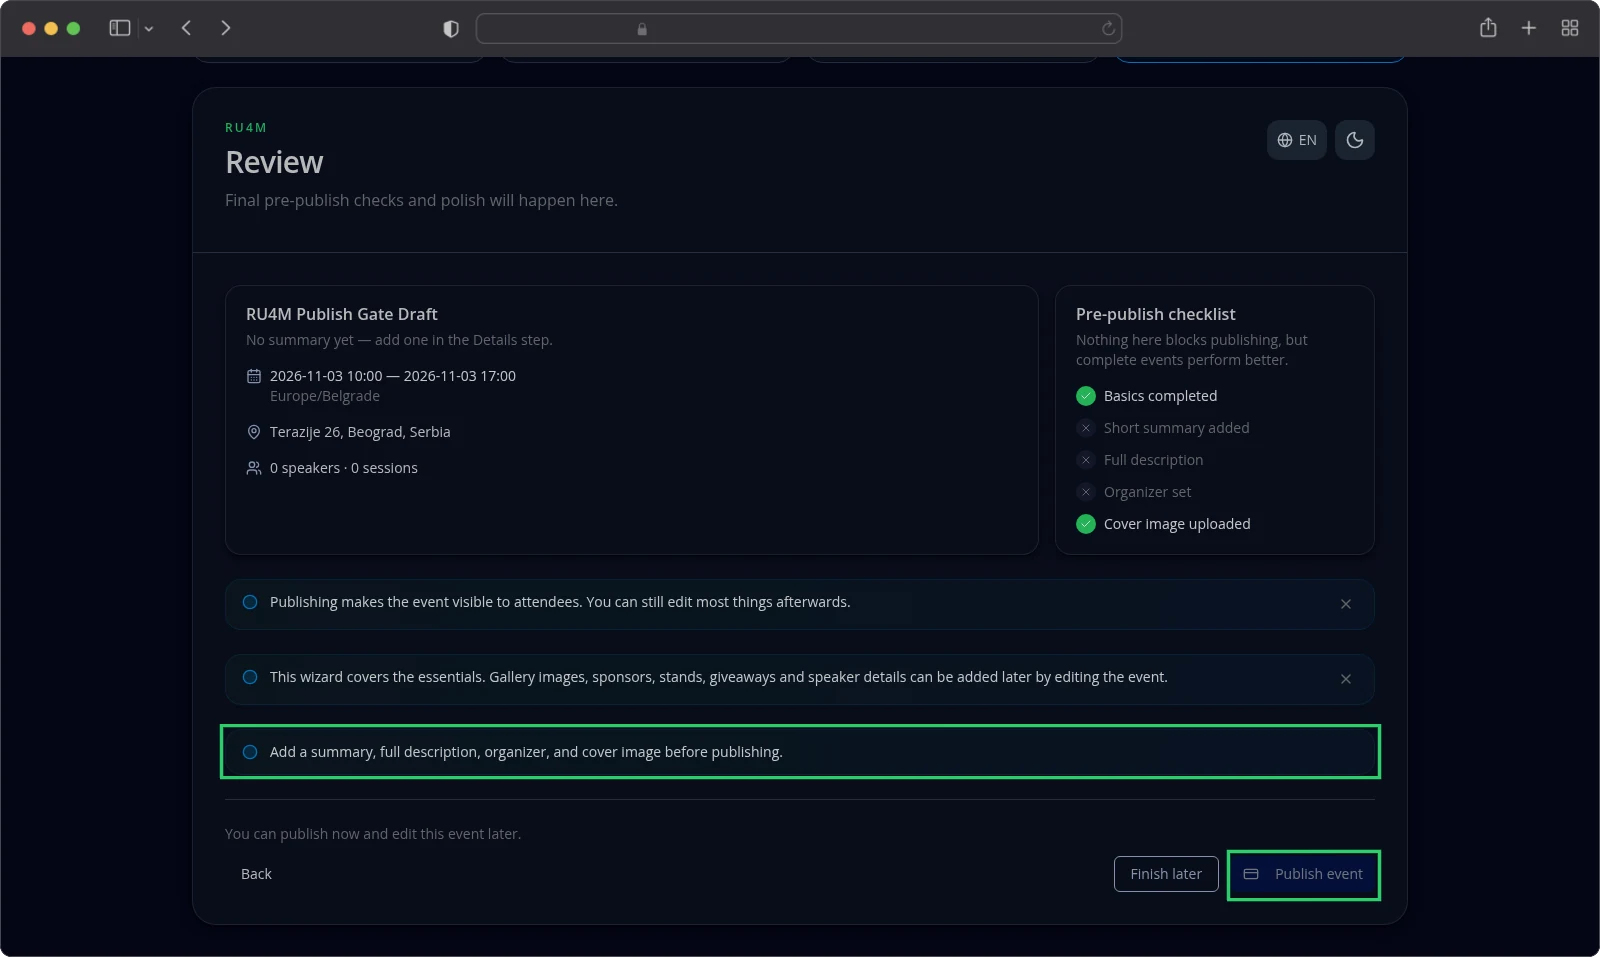Open the Safari share menu

click(1488, 28)
